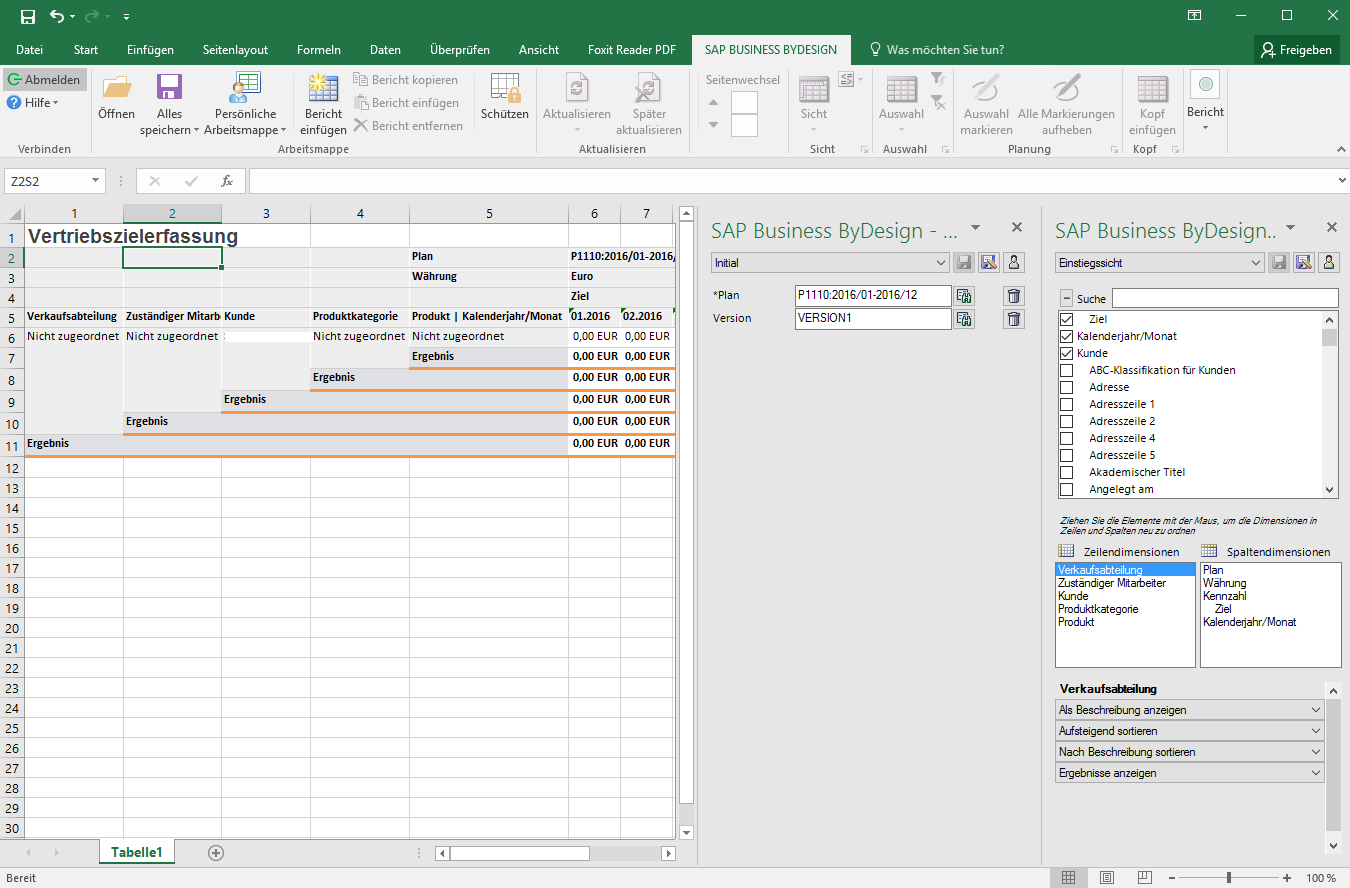
Task: Check ABC-Klassifikation für Kunden checkbox
Action: tap(1066, 370)
